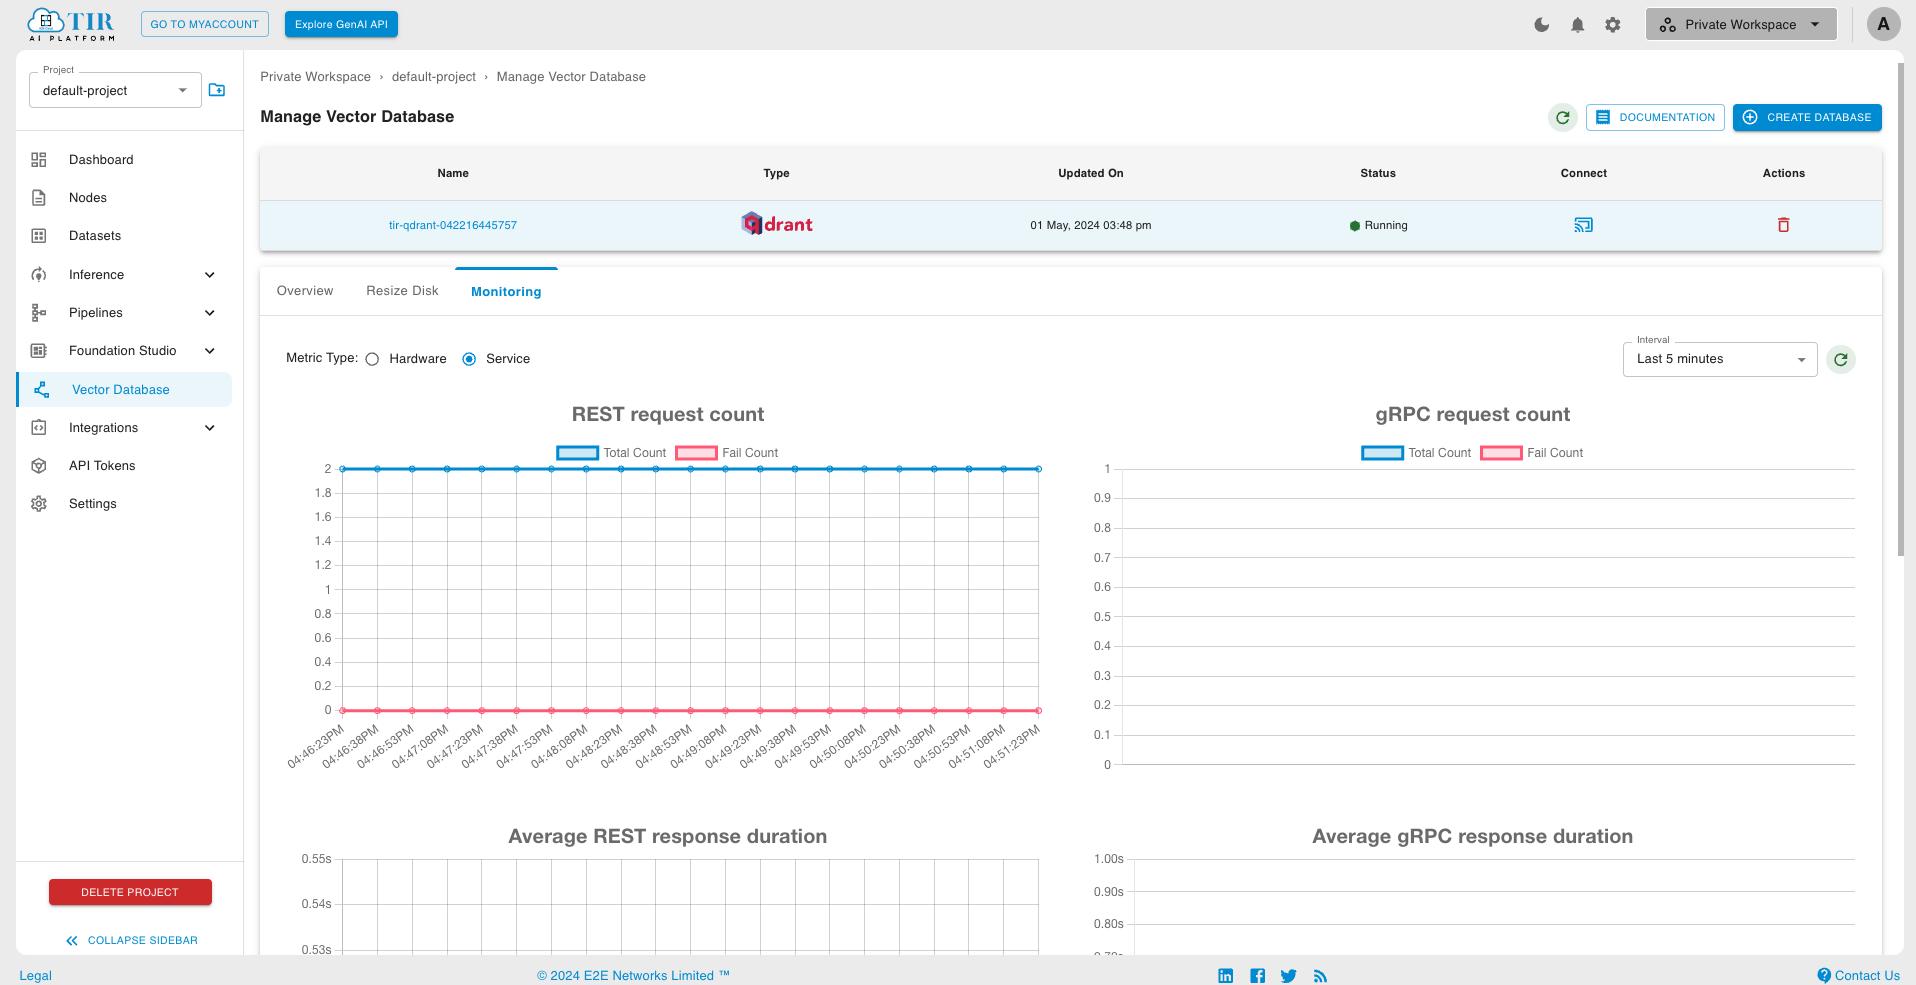Click the 01 May, 2024 03:48 pm cell
Image resolution: width=1916 pixels, height=985 pixels.
point(1090,226)
